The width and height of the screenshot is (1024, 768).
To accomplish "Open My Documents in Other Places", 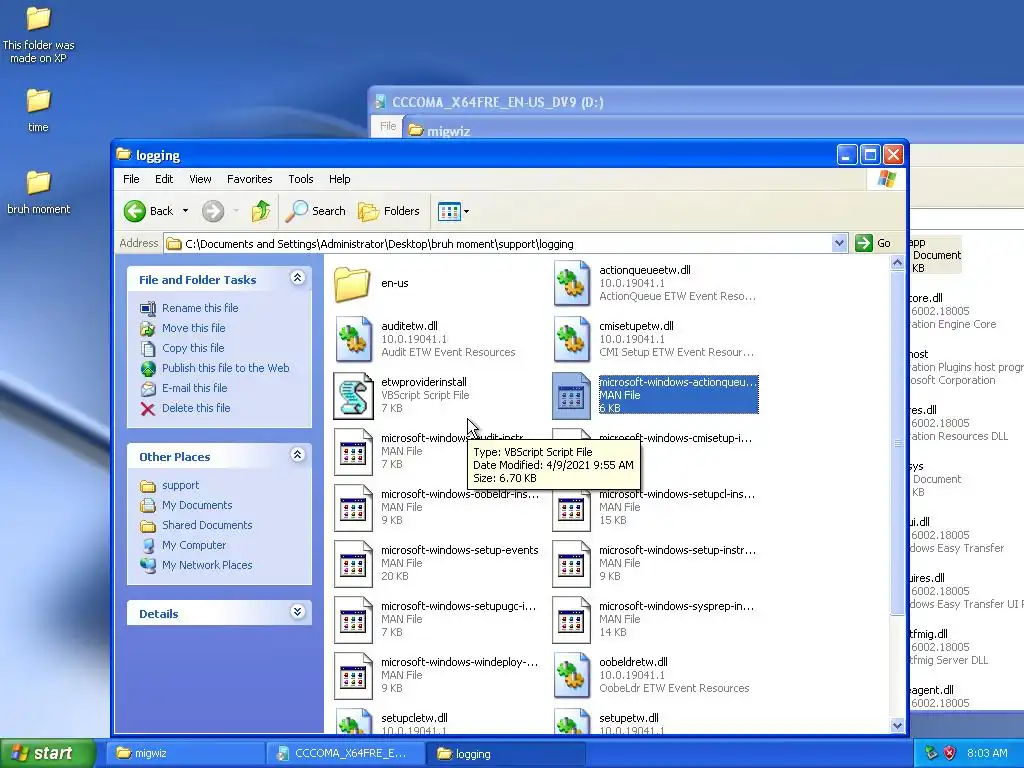I will [x=197, y=505].
